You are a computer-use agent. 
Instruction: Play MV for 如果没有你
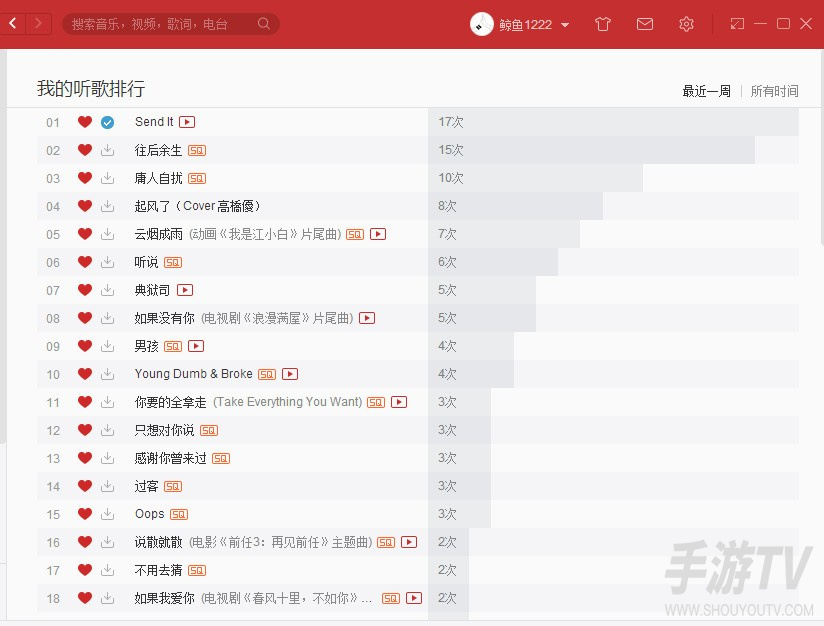coord(367,318)
